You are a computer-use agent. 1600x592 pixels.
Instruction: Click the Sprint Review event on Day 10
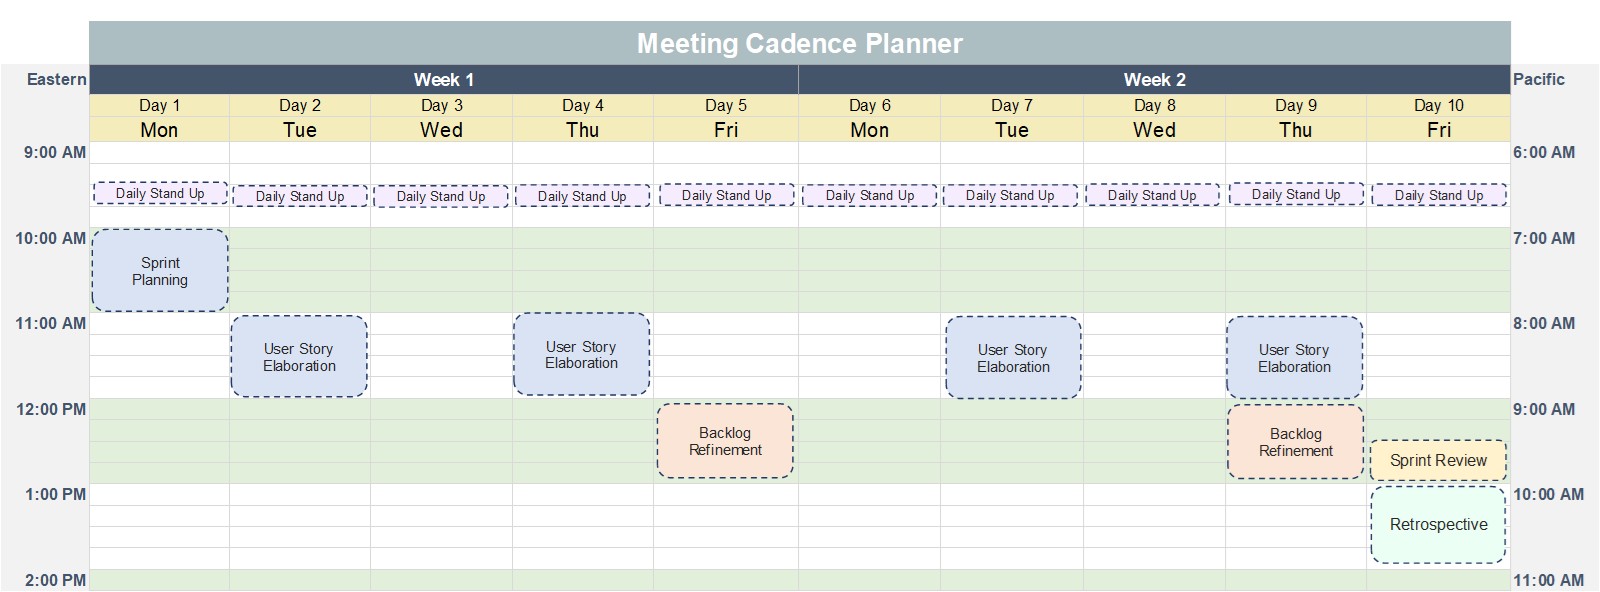coord(1438,460)
